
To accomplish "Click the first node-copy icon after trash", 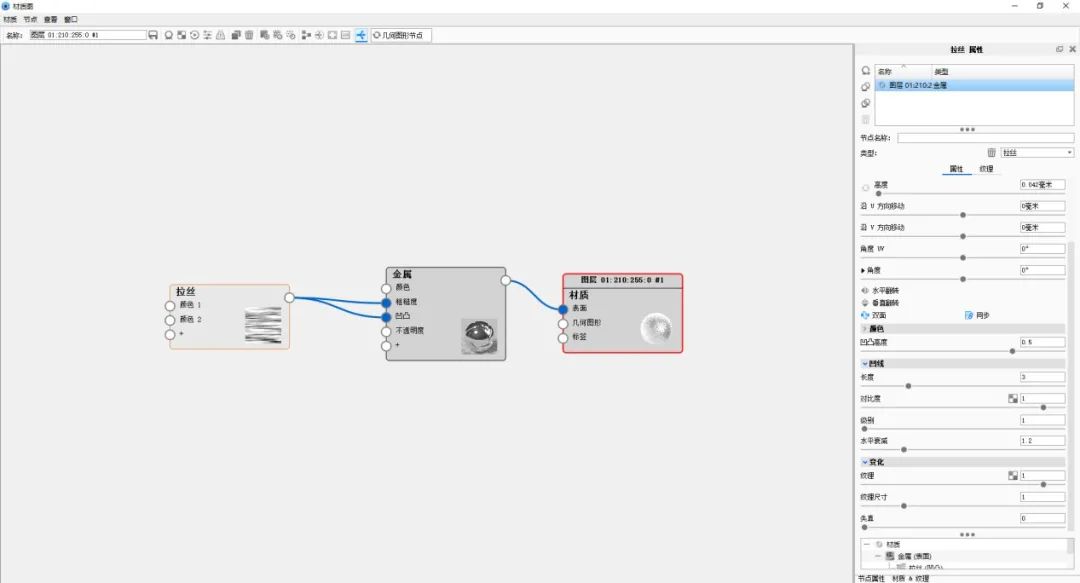I will [x=264, y=35].
